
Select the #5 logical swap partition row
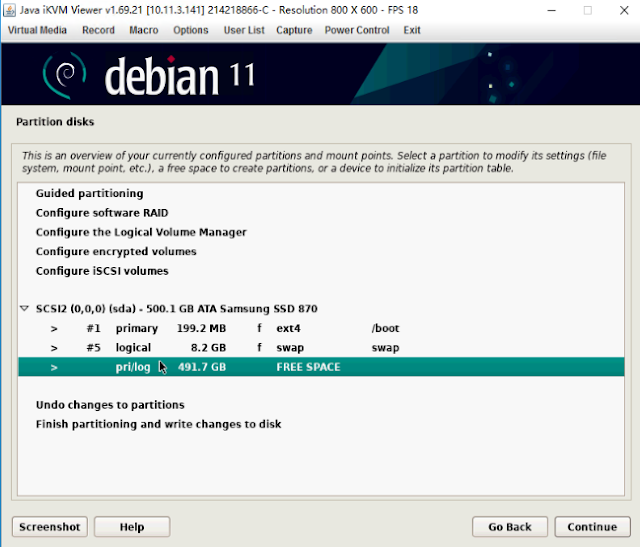pos(321,348)
